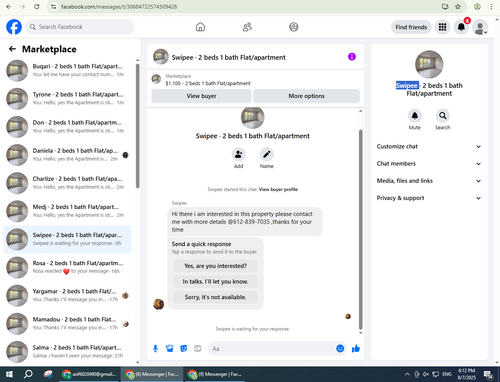Send quick reply 'Sorry, it's not available.'
This screenshot has width=500, height=382.
pyautogui.click(x=215, y=297)
